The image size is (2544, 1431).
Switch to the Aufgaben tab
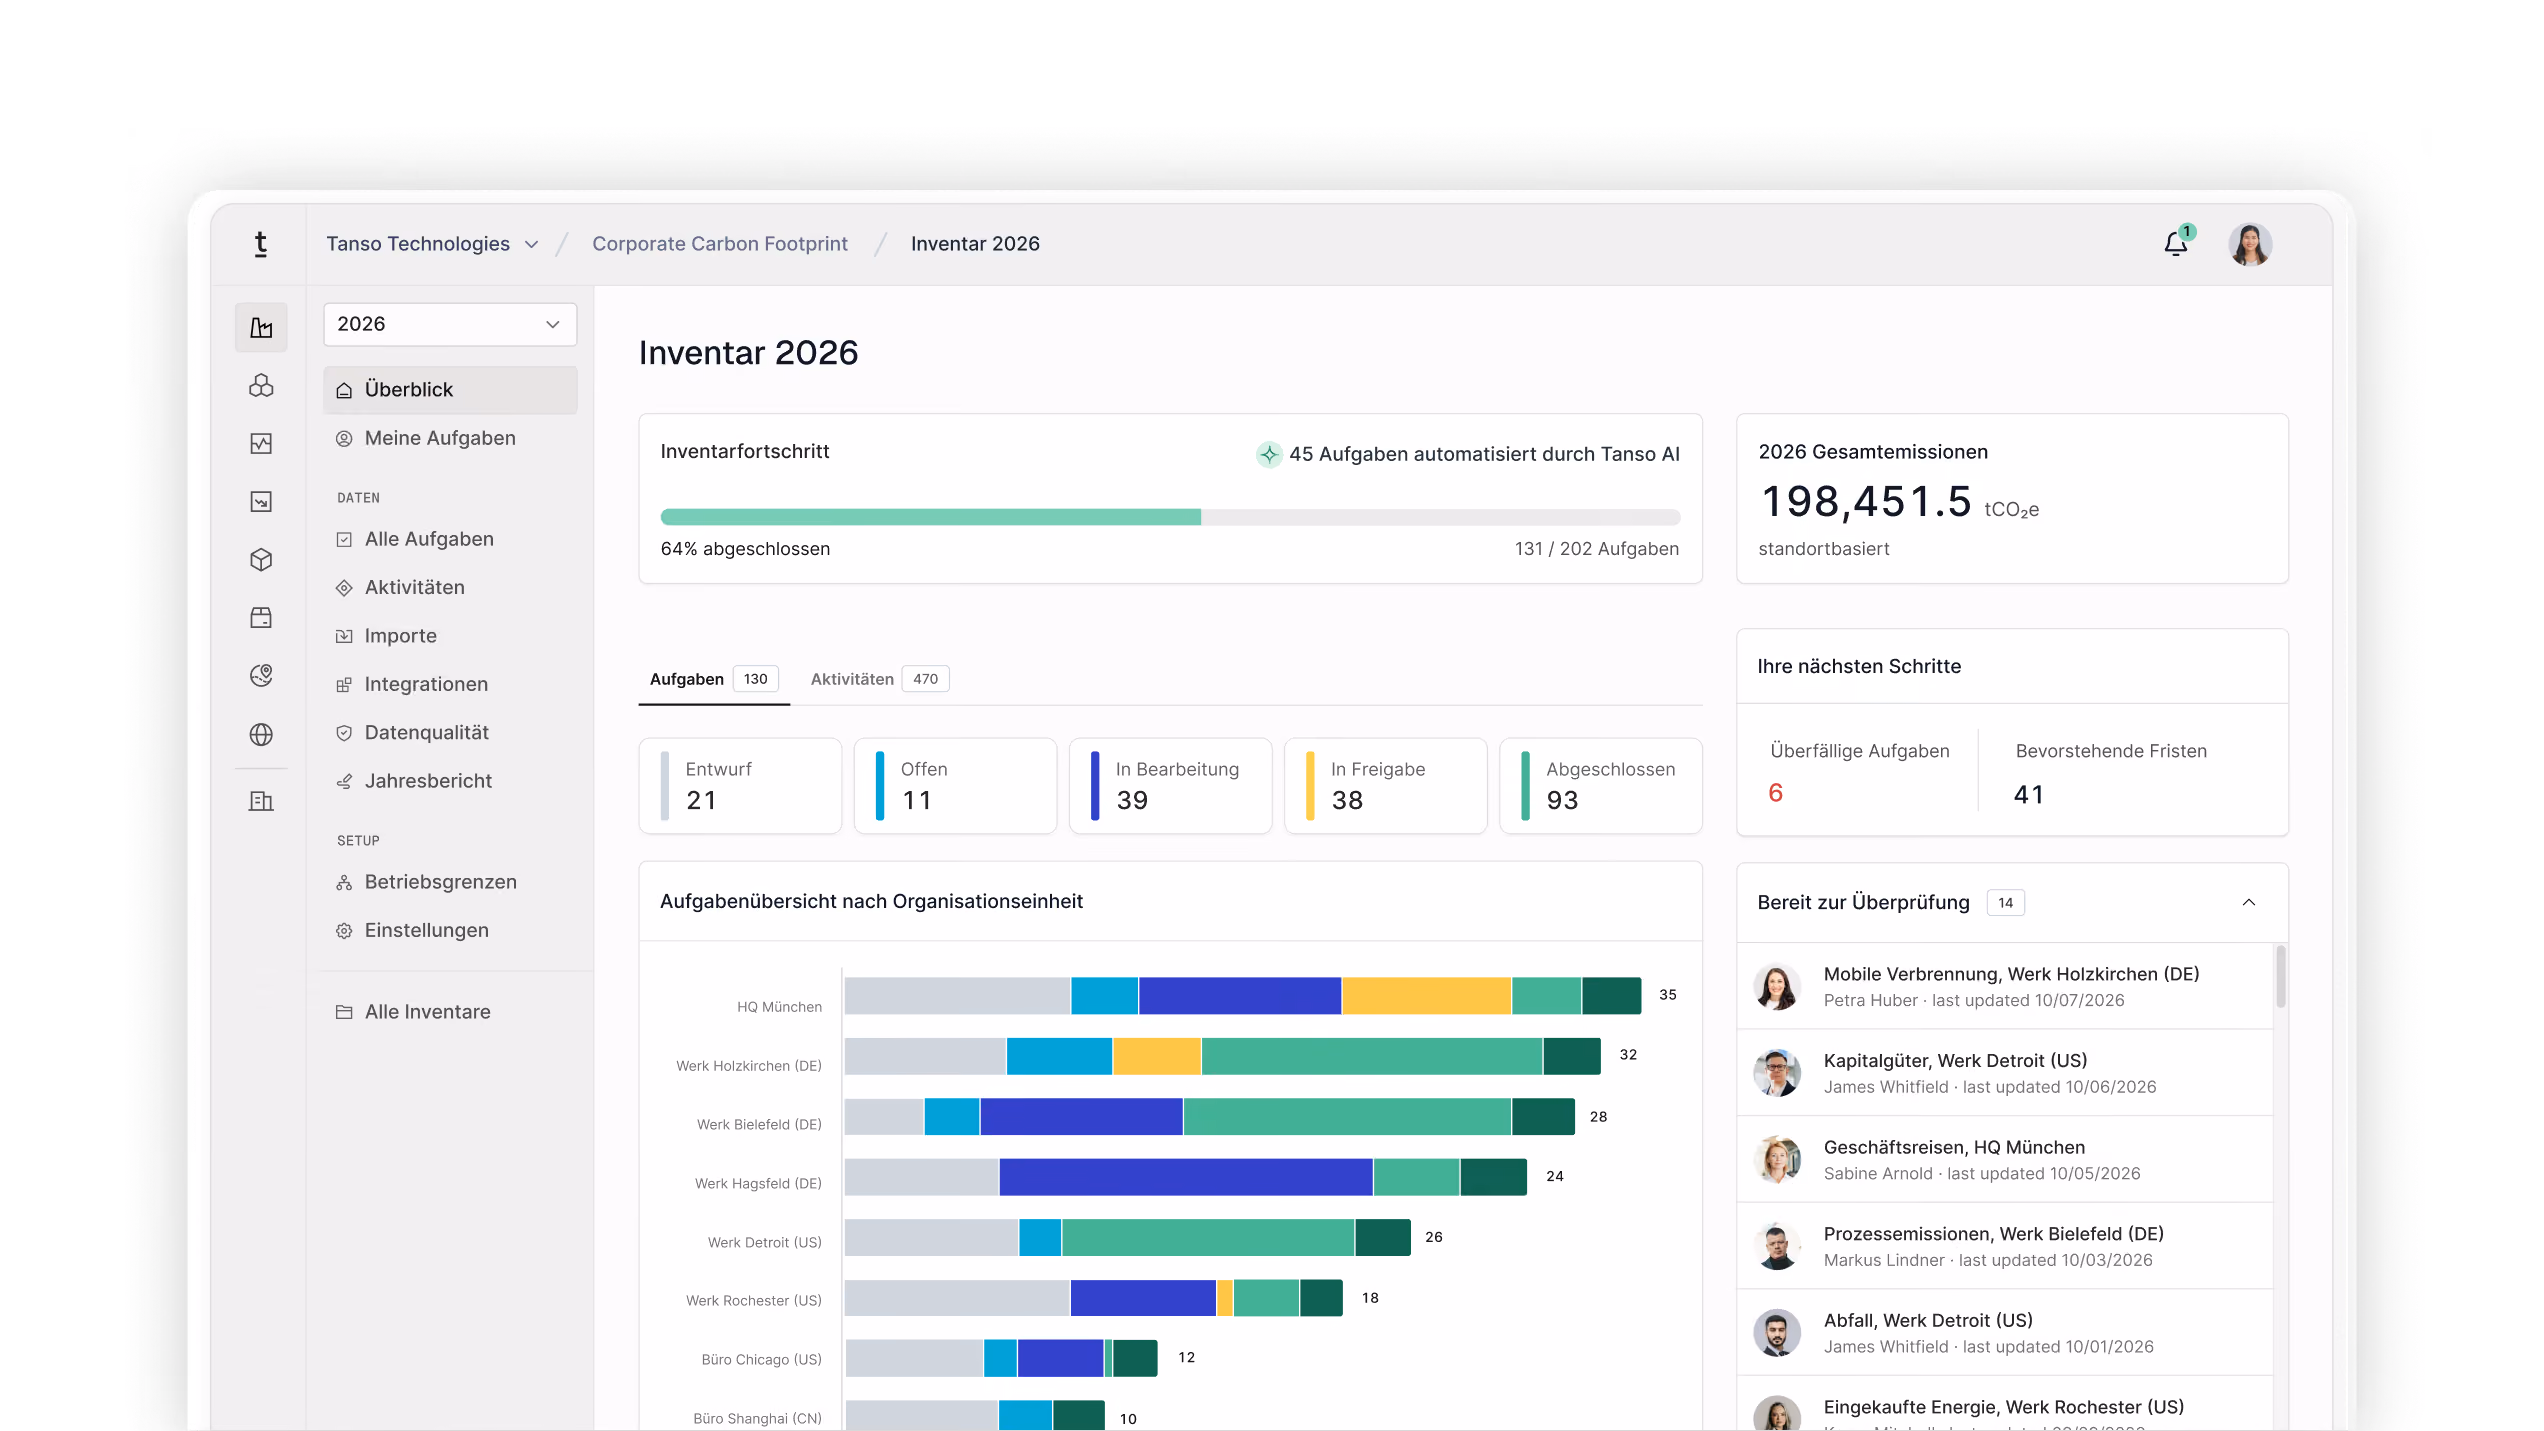click(713, 679)
